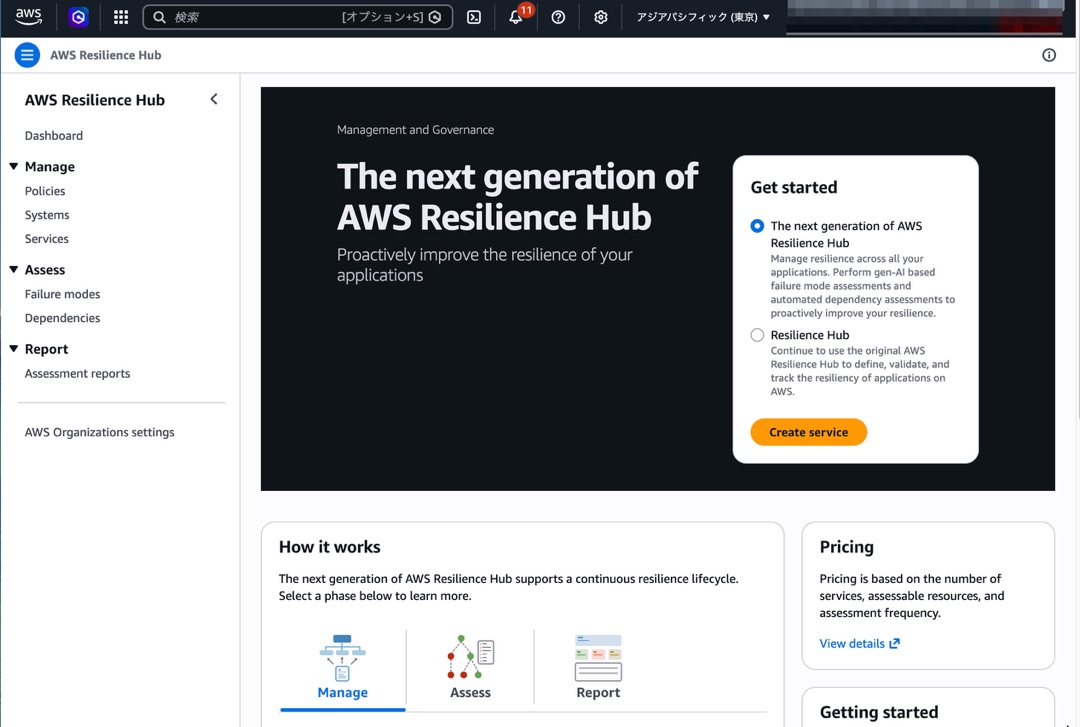The height and width of the screenshot is (727, 1080).
Task: Open the AWS home logo
Action: tap(28, 17)
